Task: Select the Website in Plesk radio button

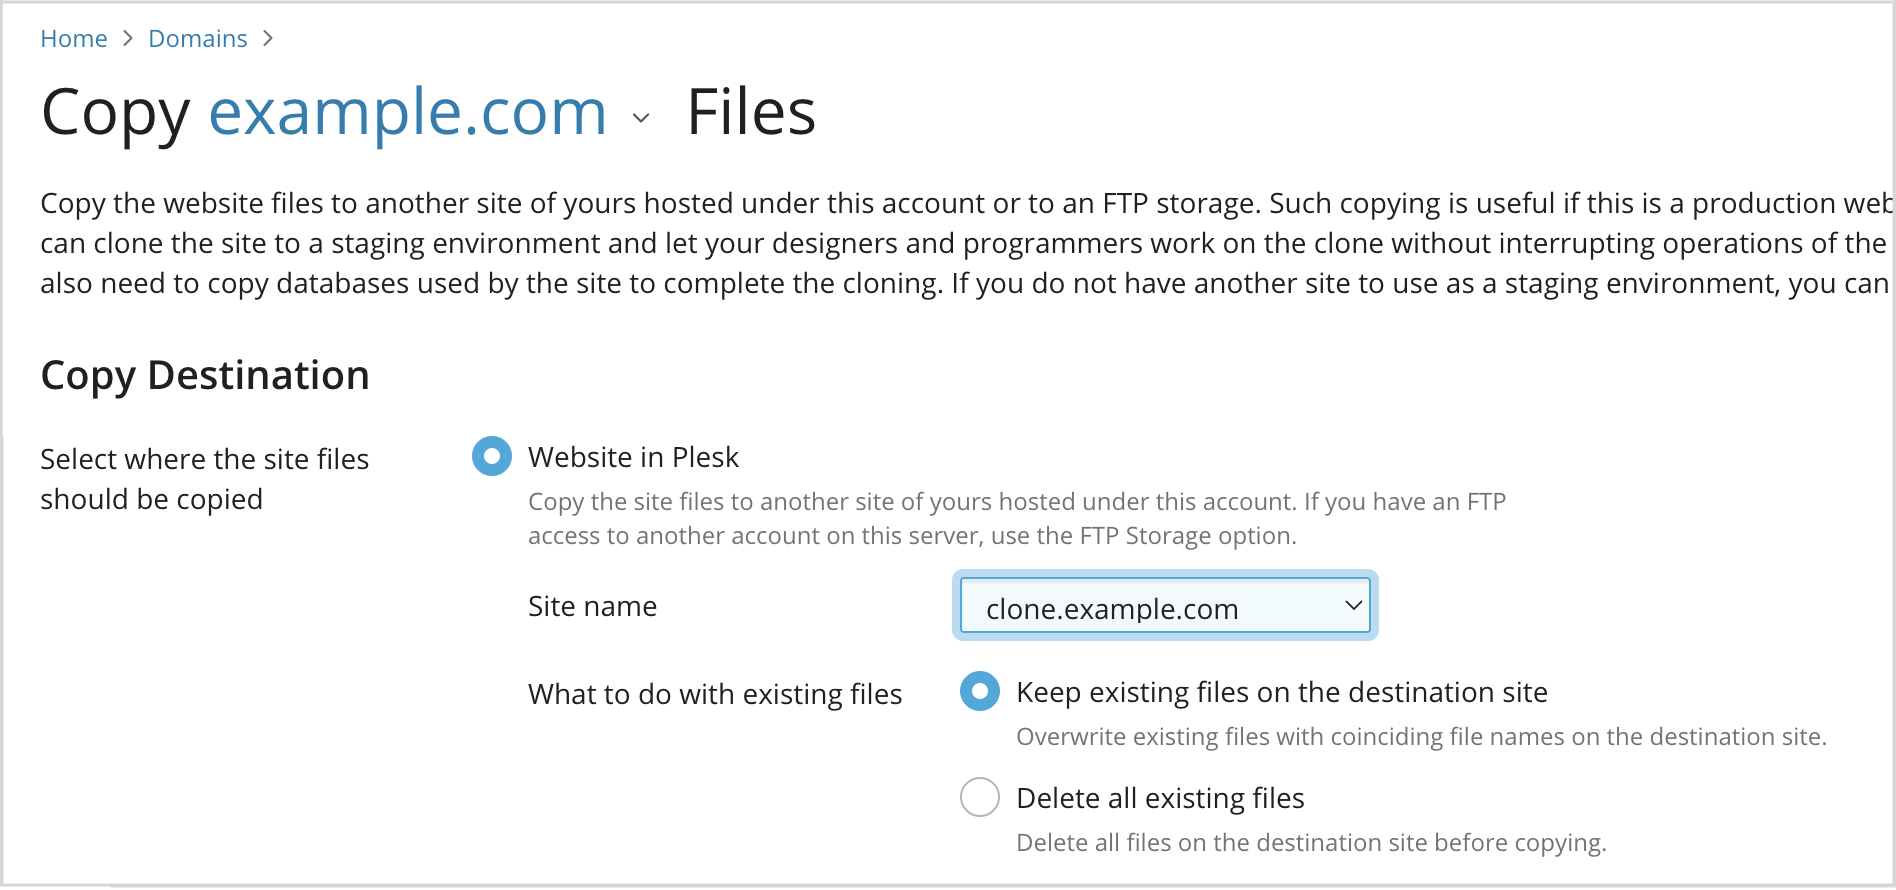Action: click(492, 456)
